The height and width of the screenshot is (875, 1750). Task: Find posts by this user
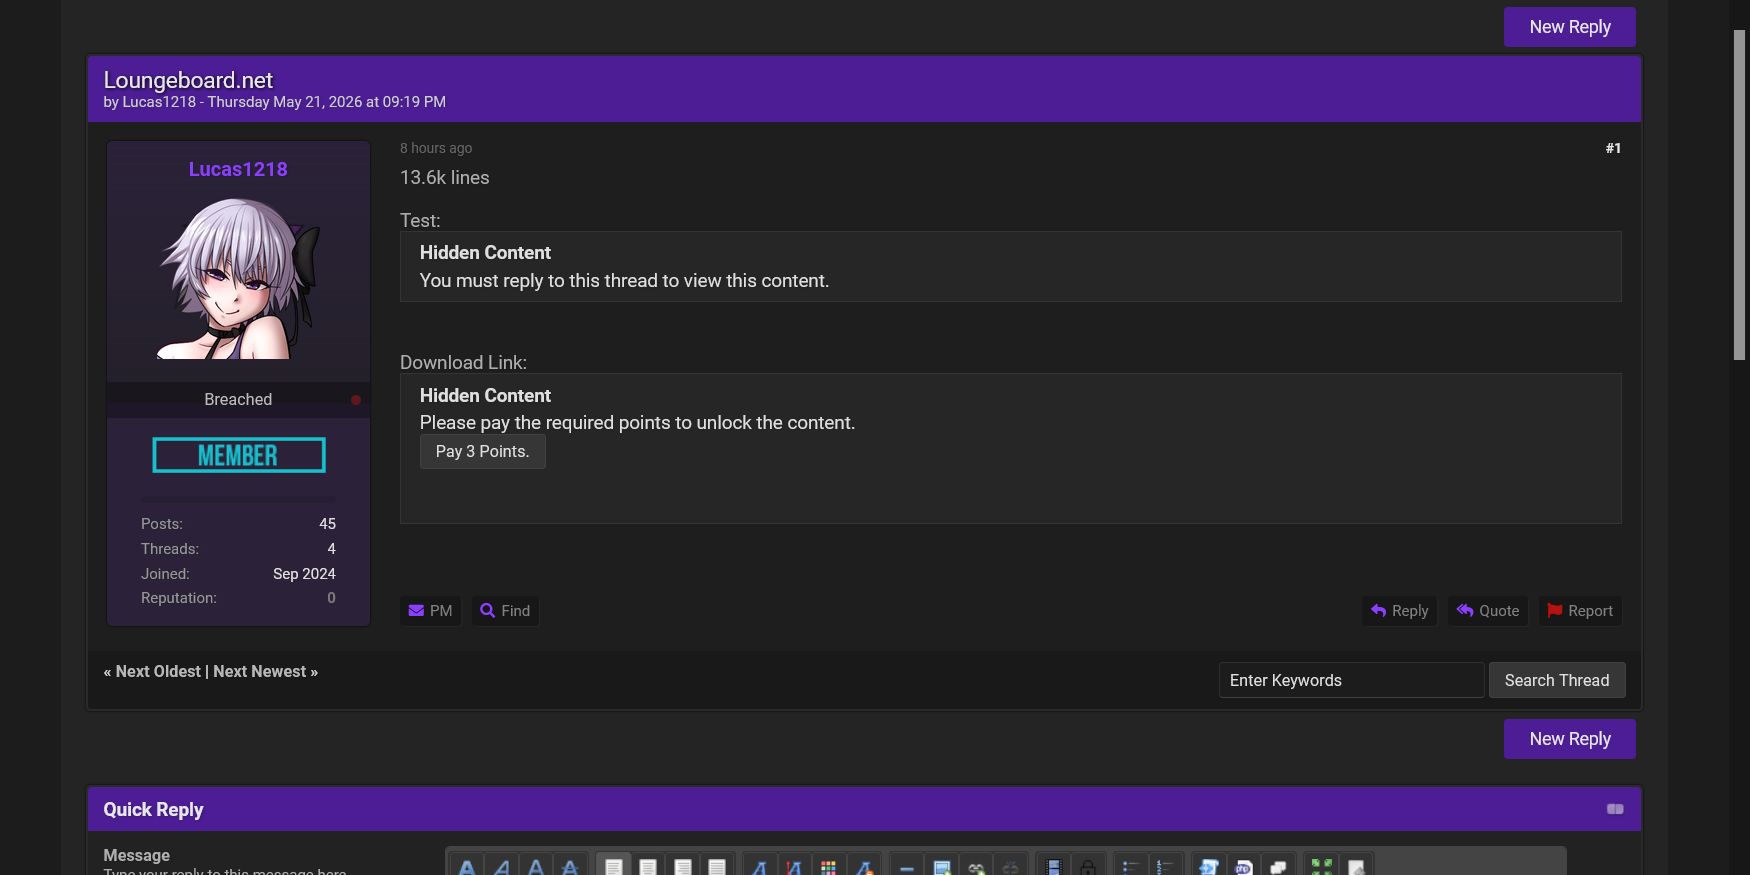coord(505,611)
